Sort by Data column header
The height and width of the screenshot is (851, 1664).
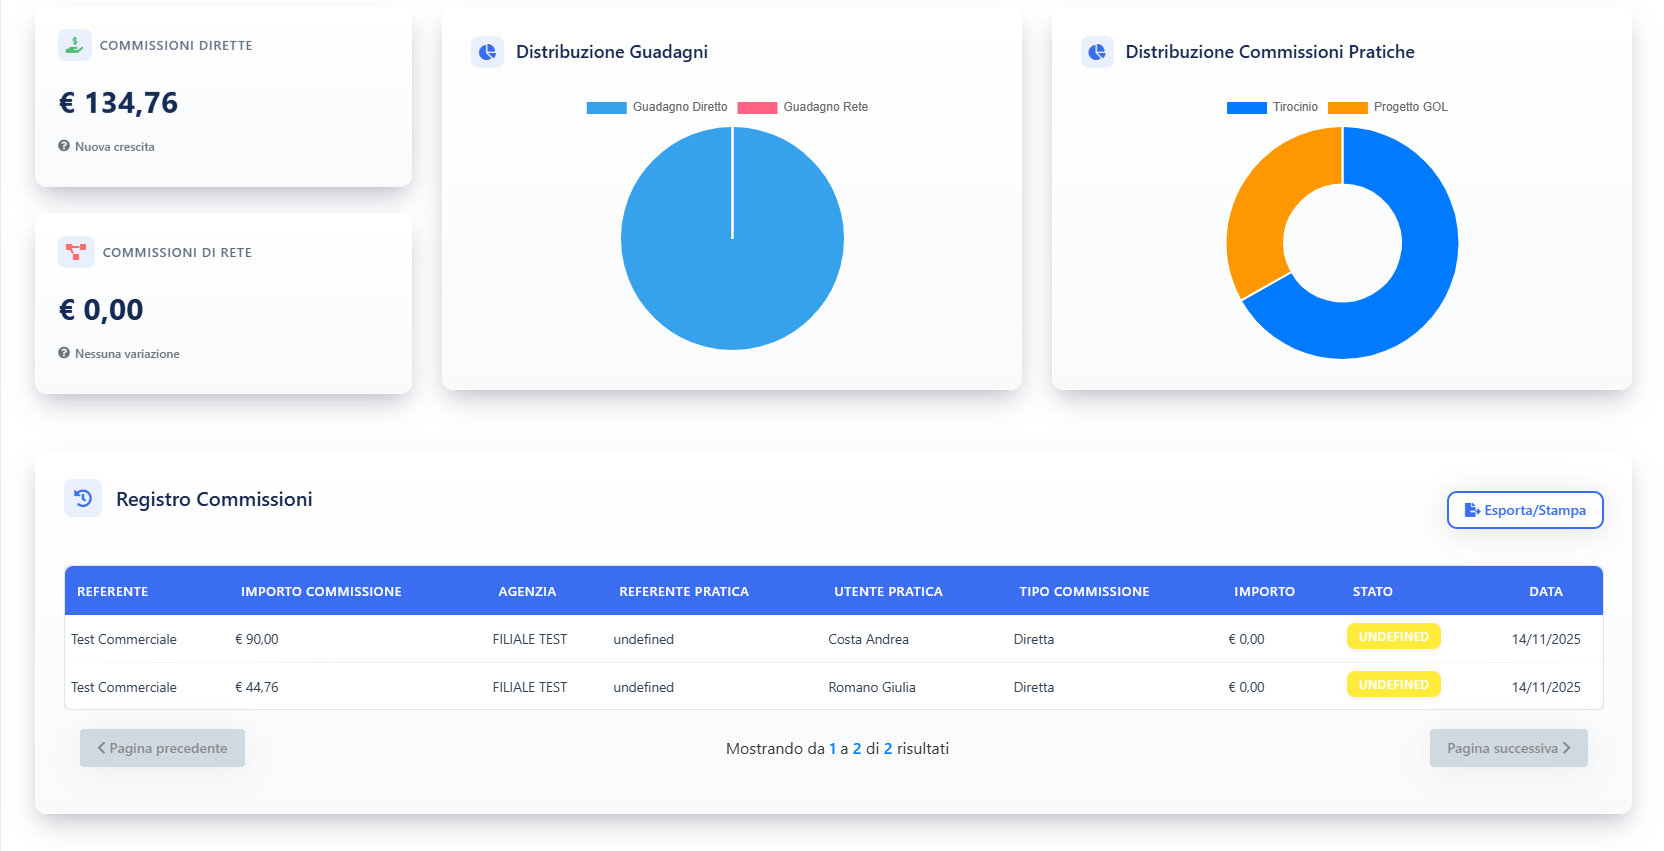[x=1545, y=591]
